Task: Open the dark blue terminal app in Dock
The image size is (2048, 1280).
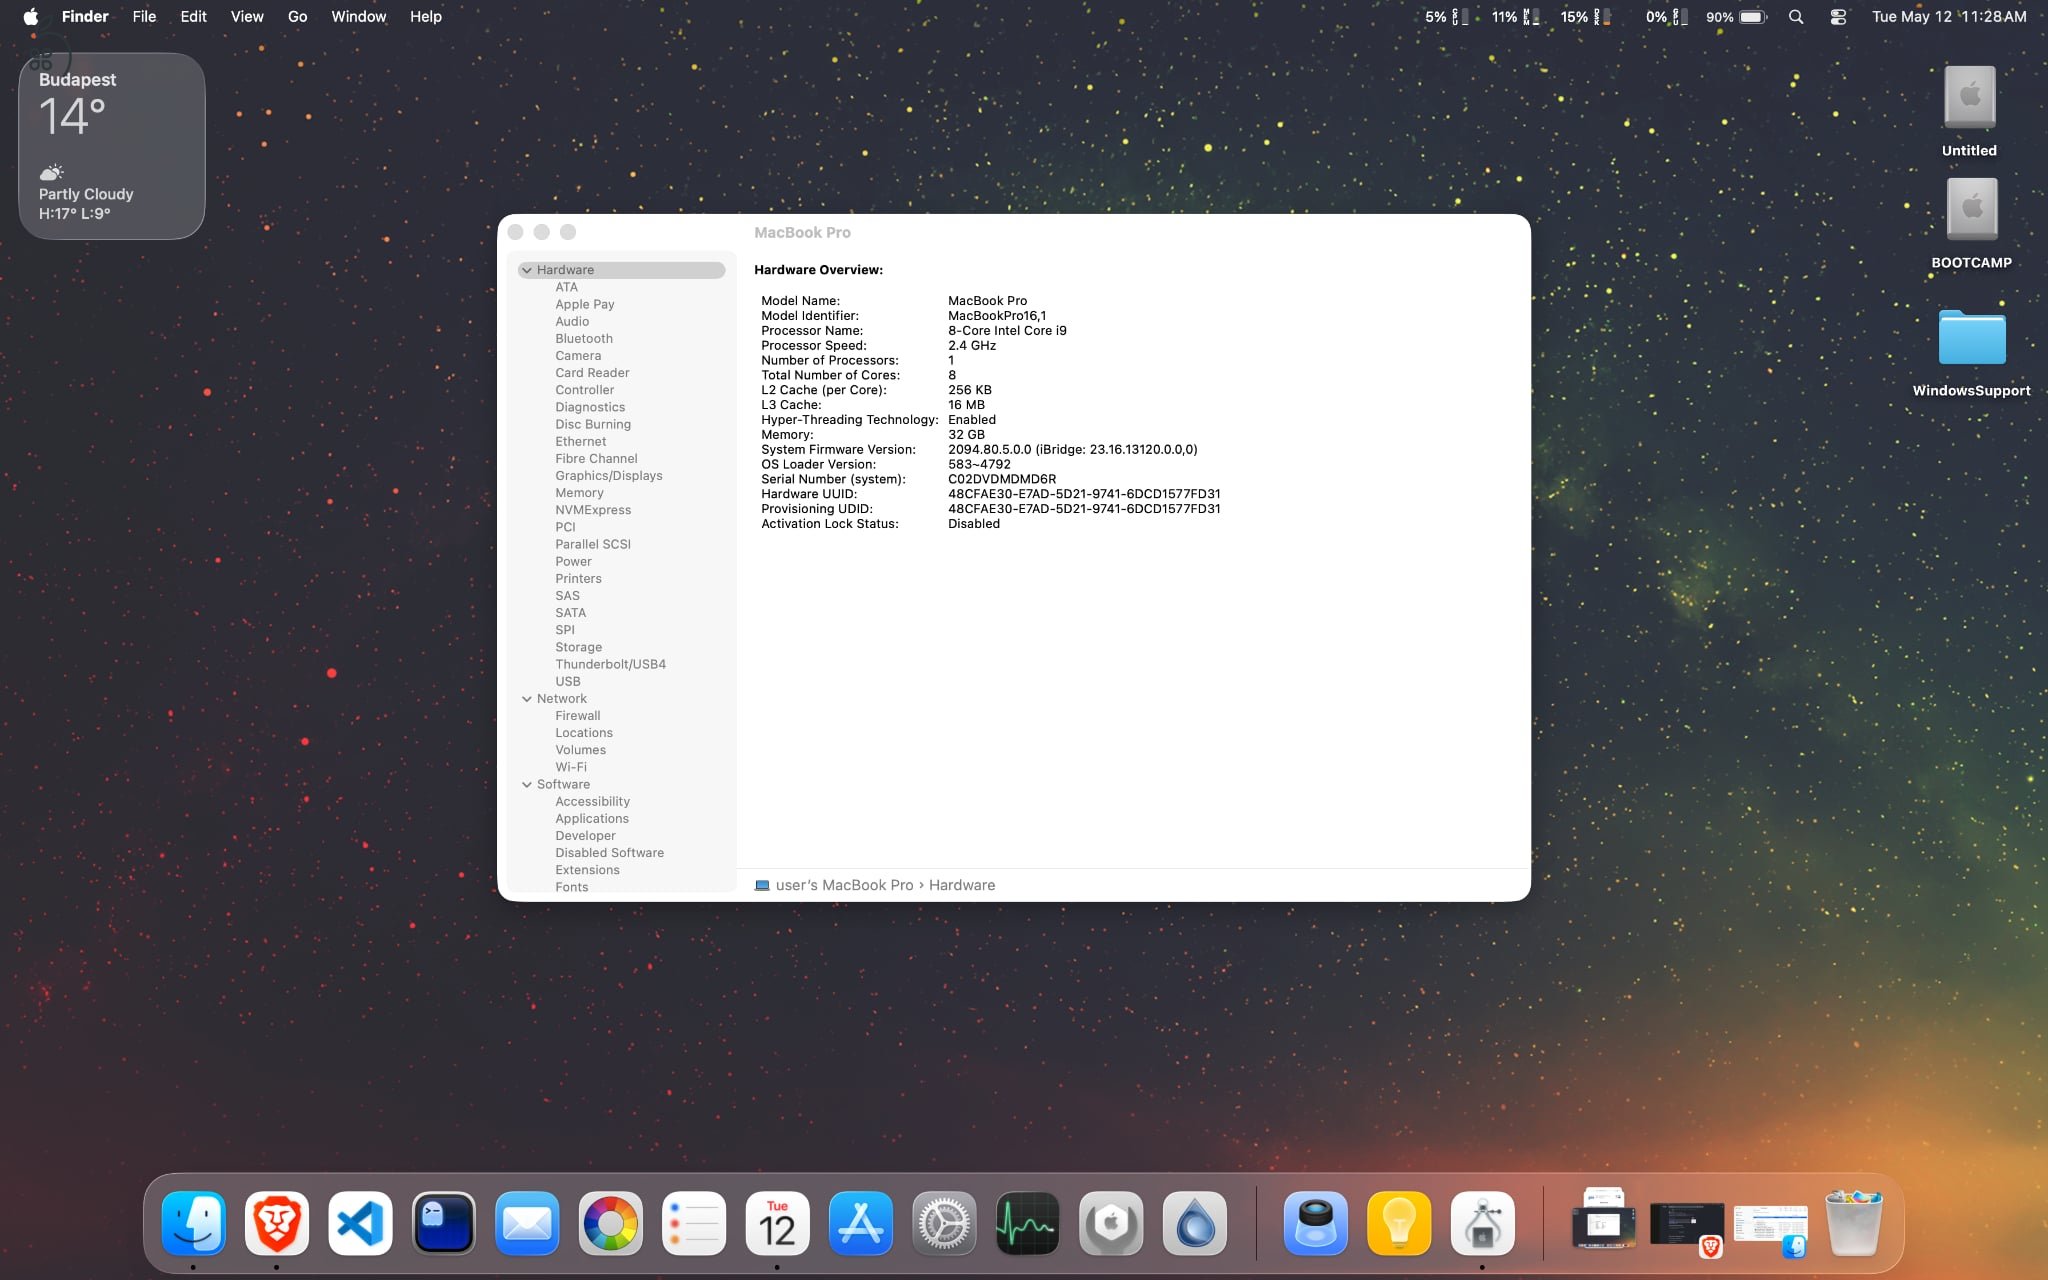Action: click(444, 1223)
